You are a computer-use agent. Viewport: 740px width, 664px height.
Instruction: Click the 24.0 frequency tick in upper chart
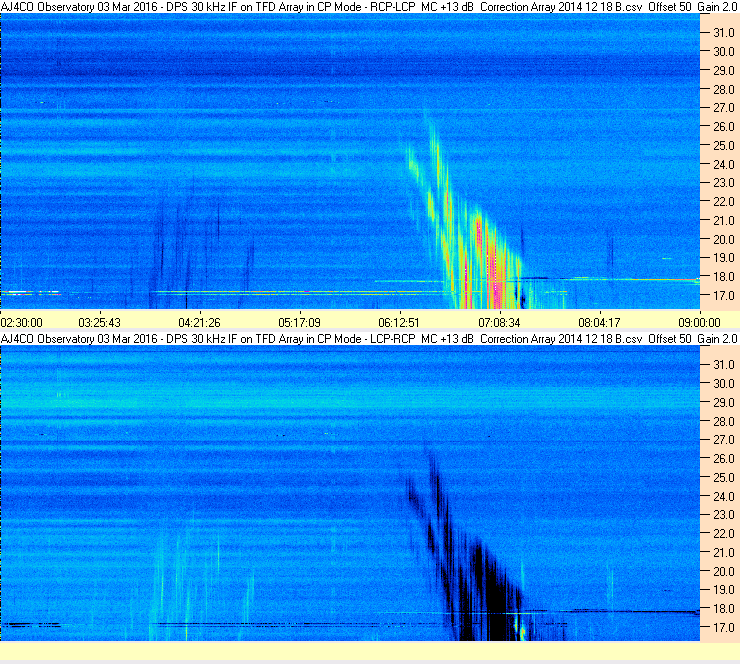point(724,165)
